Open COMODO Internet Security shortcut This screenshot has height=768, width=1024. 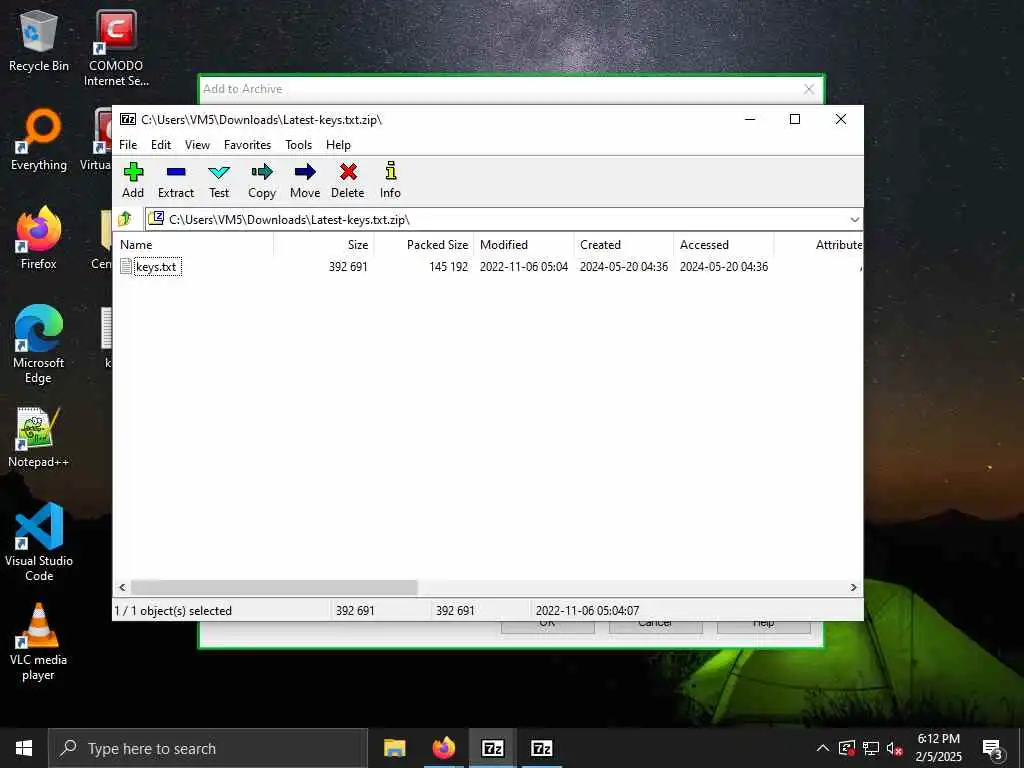point(116,48)
